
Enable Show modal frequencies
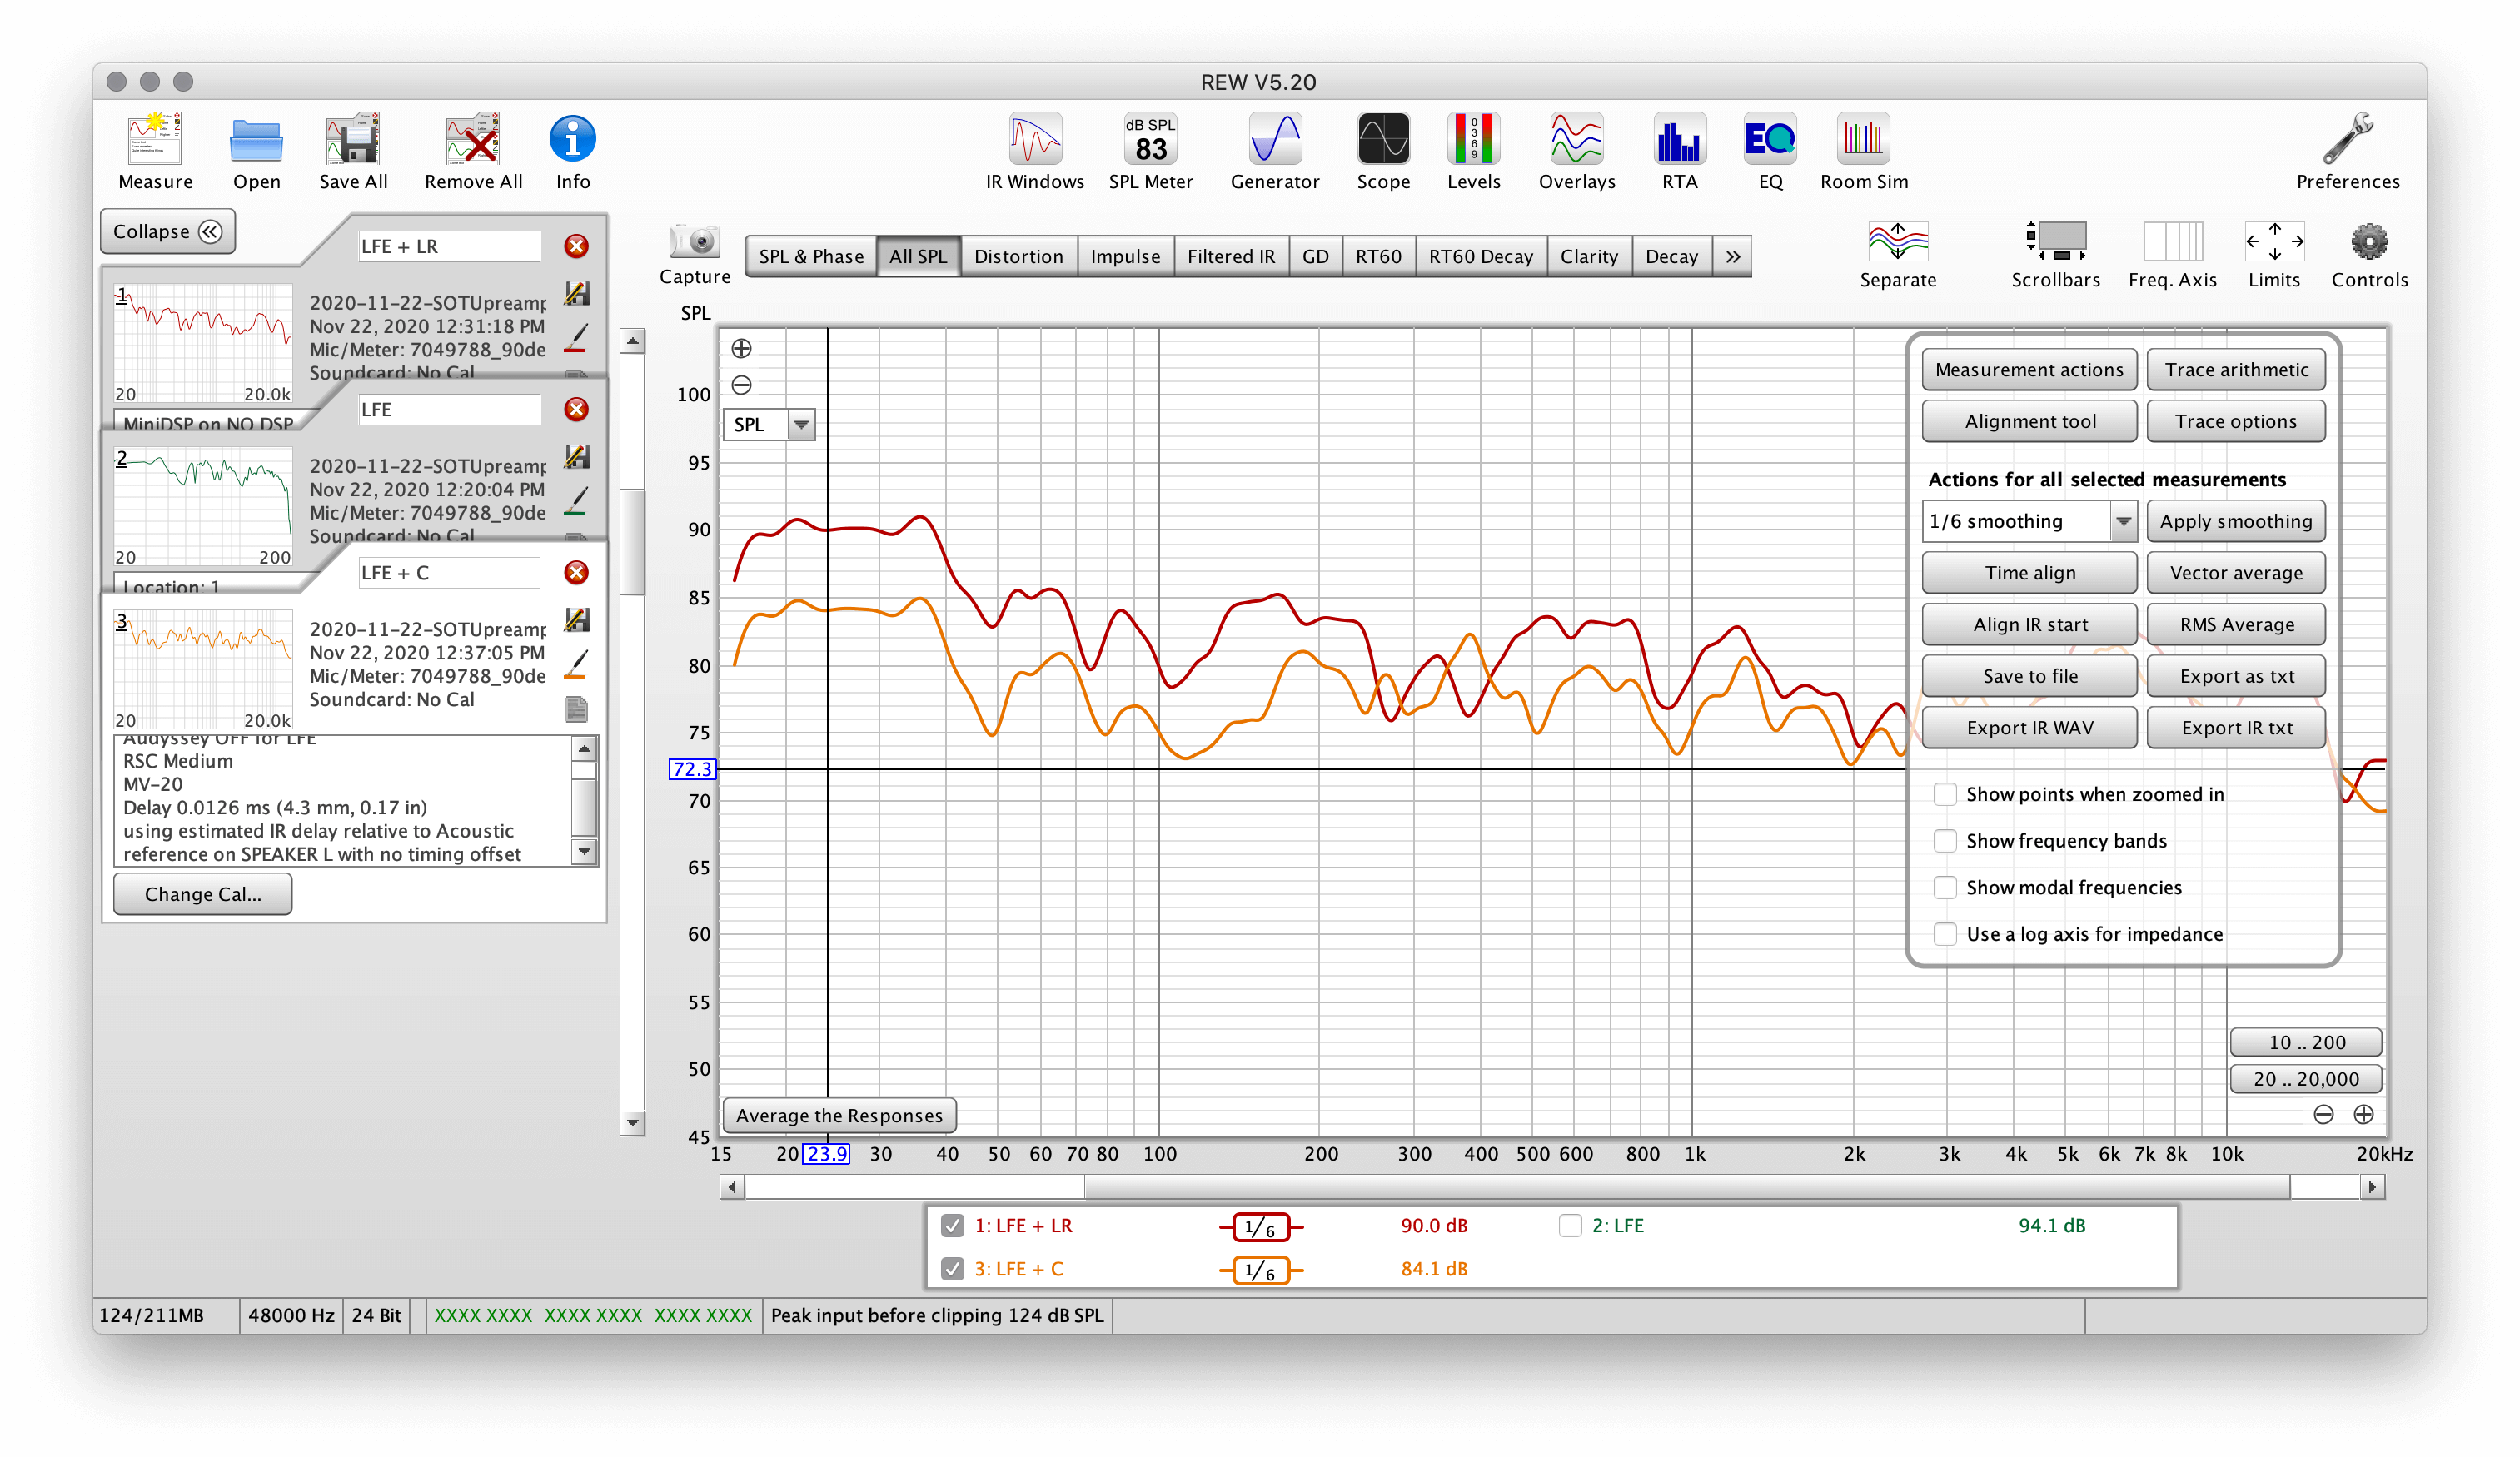pyautogui.click(x=1945, y=887)
